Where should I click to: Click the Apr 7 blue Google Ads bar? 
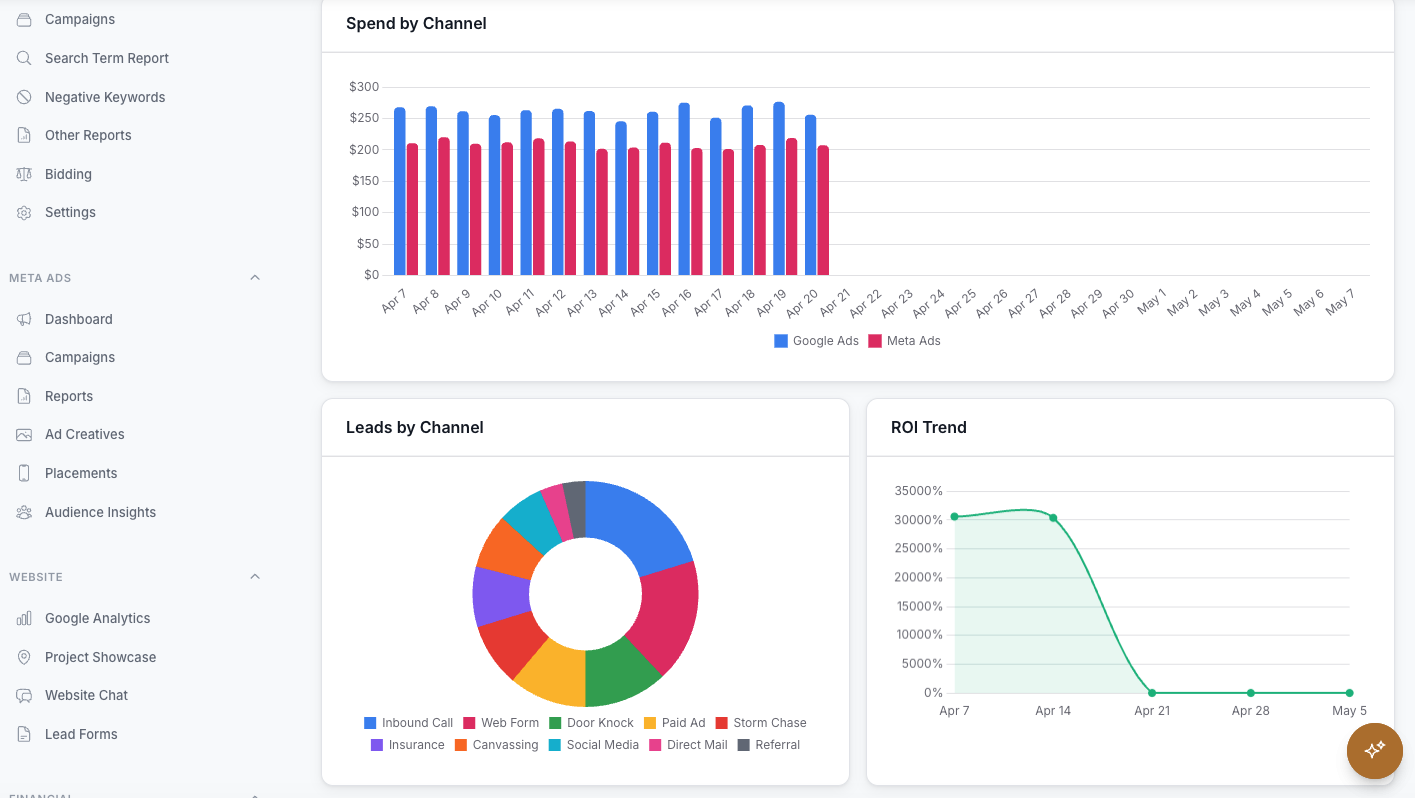399,191
